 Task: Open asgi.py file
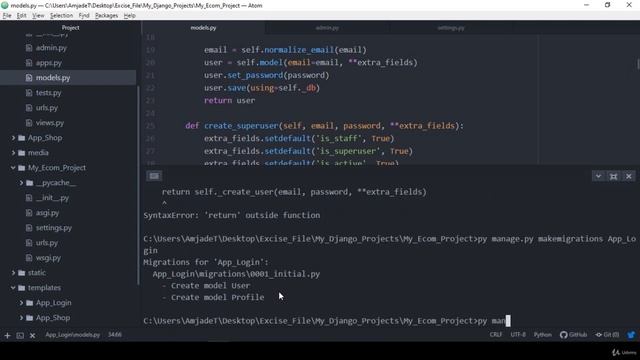tap(47, 213)
